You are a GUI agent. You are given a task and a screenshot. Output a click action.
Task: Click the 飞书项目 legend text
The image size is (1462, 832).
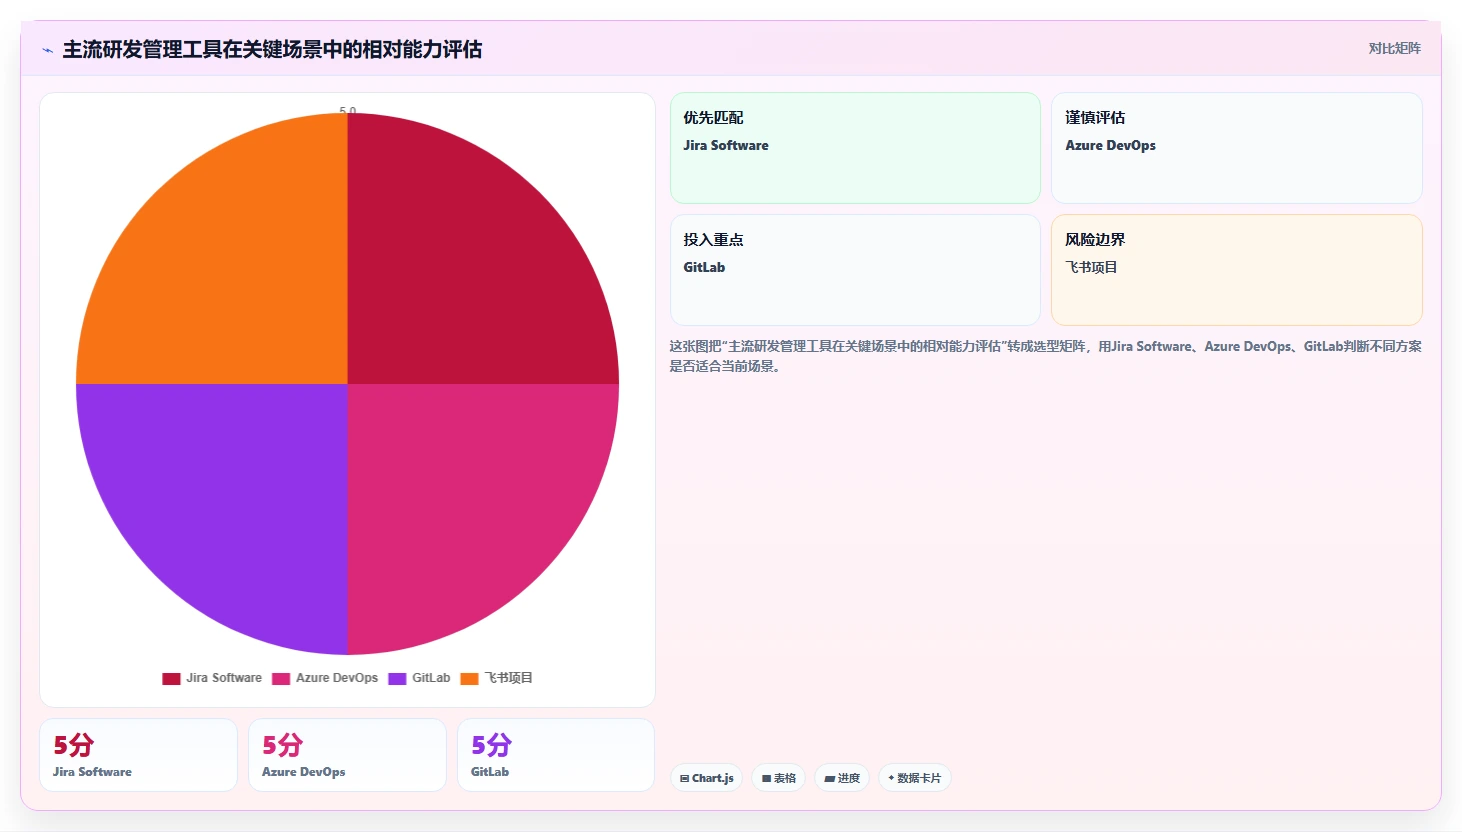509,678
